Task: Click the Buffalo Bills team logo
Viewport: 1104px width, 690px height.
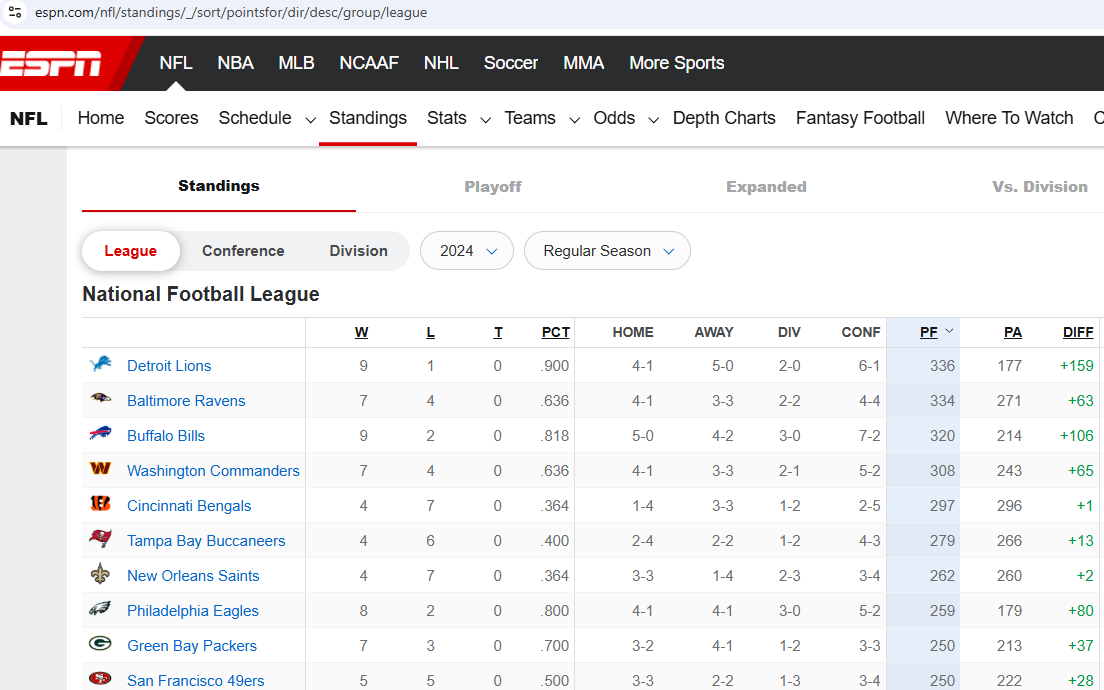Action: coord(100,435)
